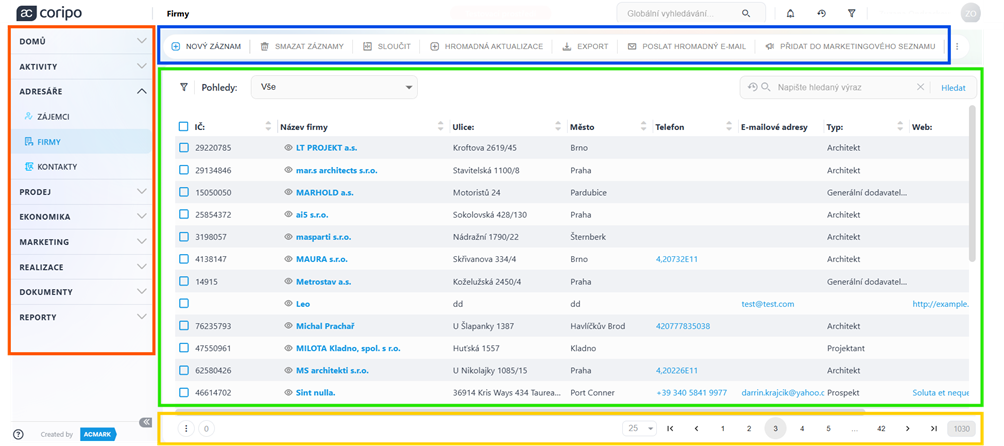Go to the next page arrow
The width and height of the screenshot is (1004, 446).
click(907, 429)
